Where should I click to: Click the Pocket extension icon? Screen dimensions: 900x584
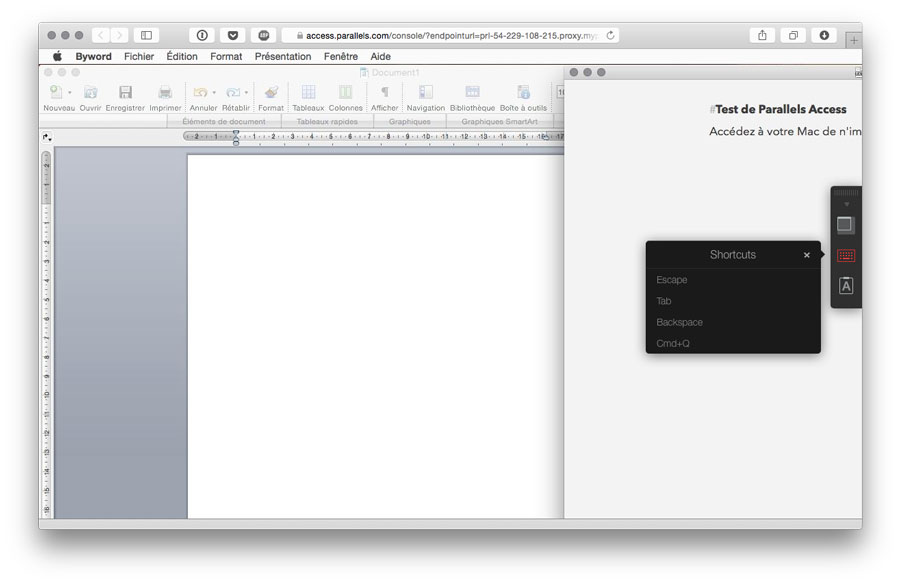point(233,36)
